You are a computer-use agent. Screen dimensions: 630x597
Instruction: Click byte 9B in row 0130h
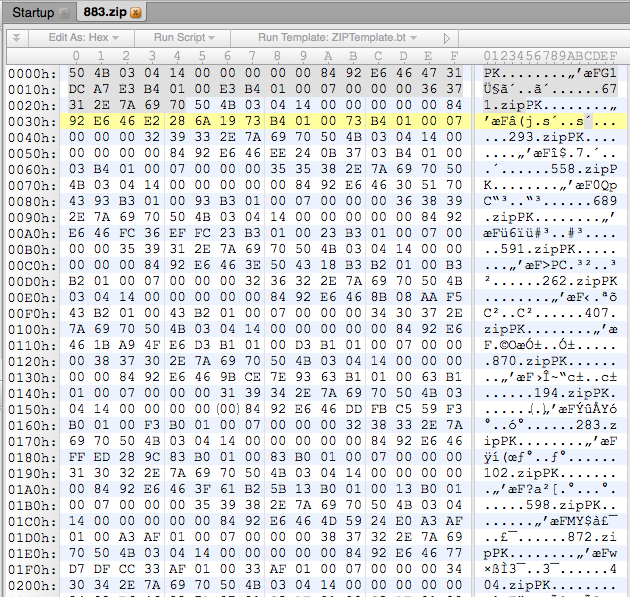227,376
